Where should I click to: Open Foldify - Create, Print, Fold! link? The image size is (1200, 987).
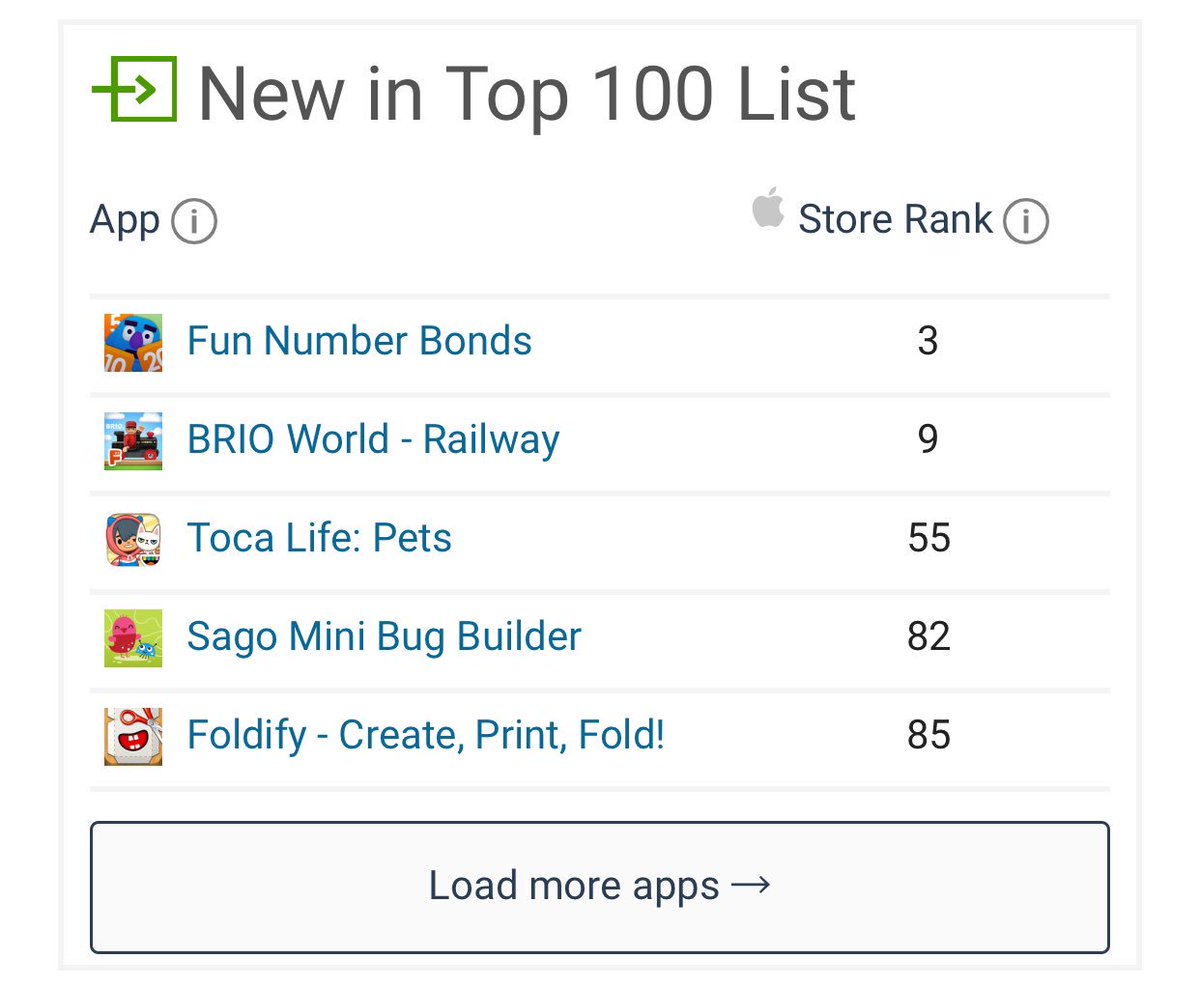[x=426, y=735]
